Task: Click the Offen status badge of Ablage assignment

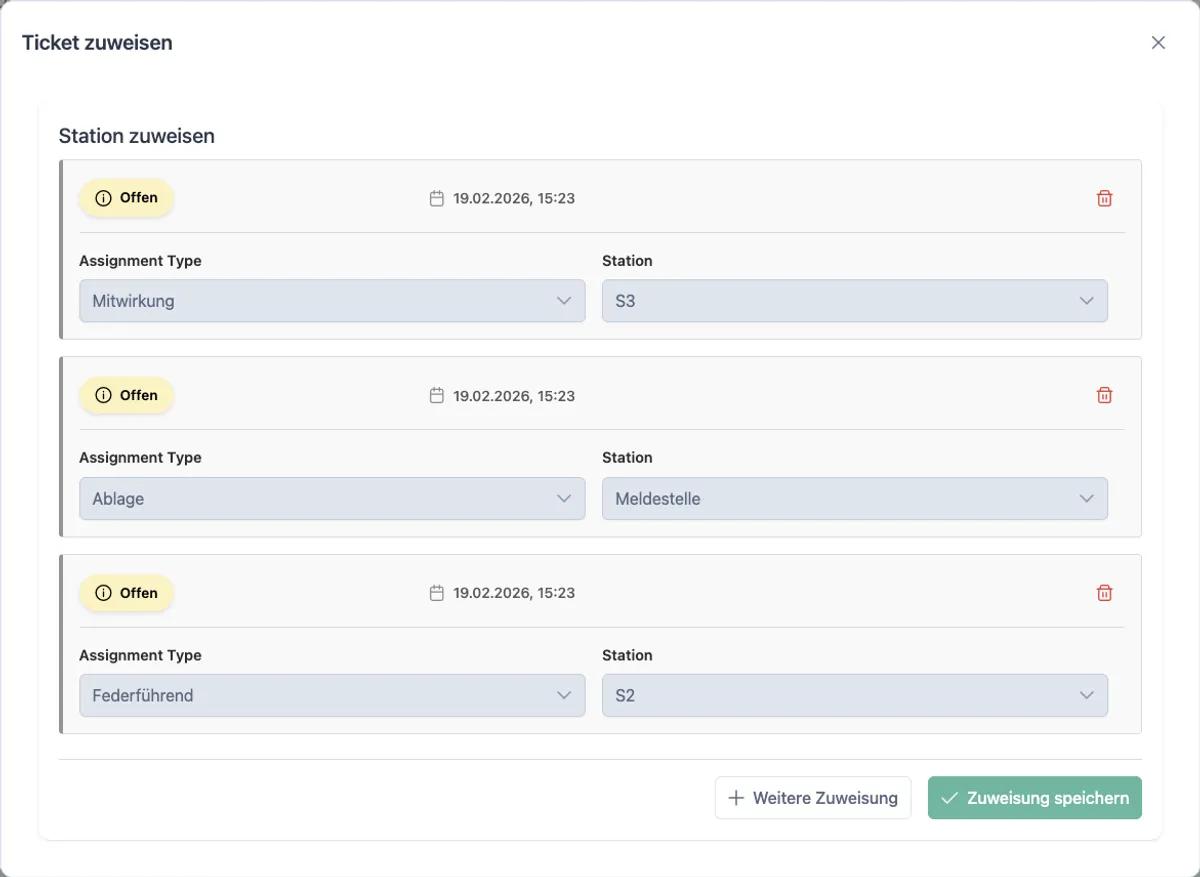Action: (x=127, y=395)
